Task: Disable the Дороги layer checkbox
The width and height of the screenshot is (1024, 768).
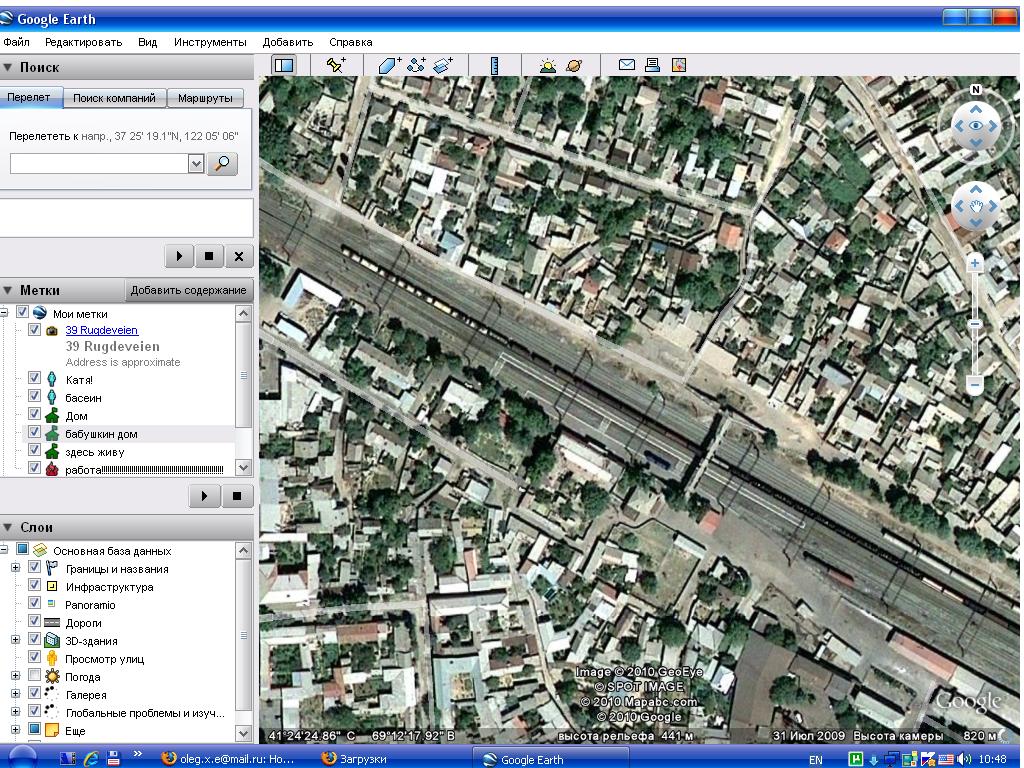Action: tap(35, 621)
